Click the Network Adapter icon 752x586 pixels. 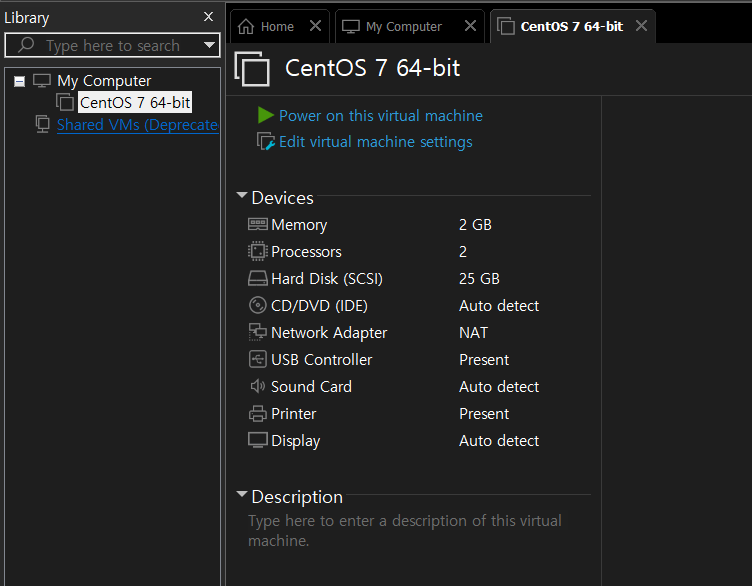coord(258,332)
